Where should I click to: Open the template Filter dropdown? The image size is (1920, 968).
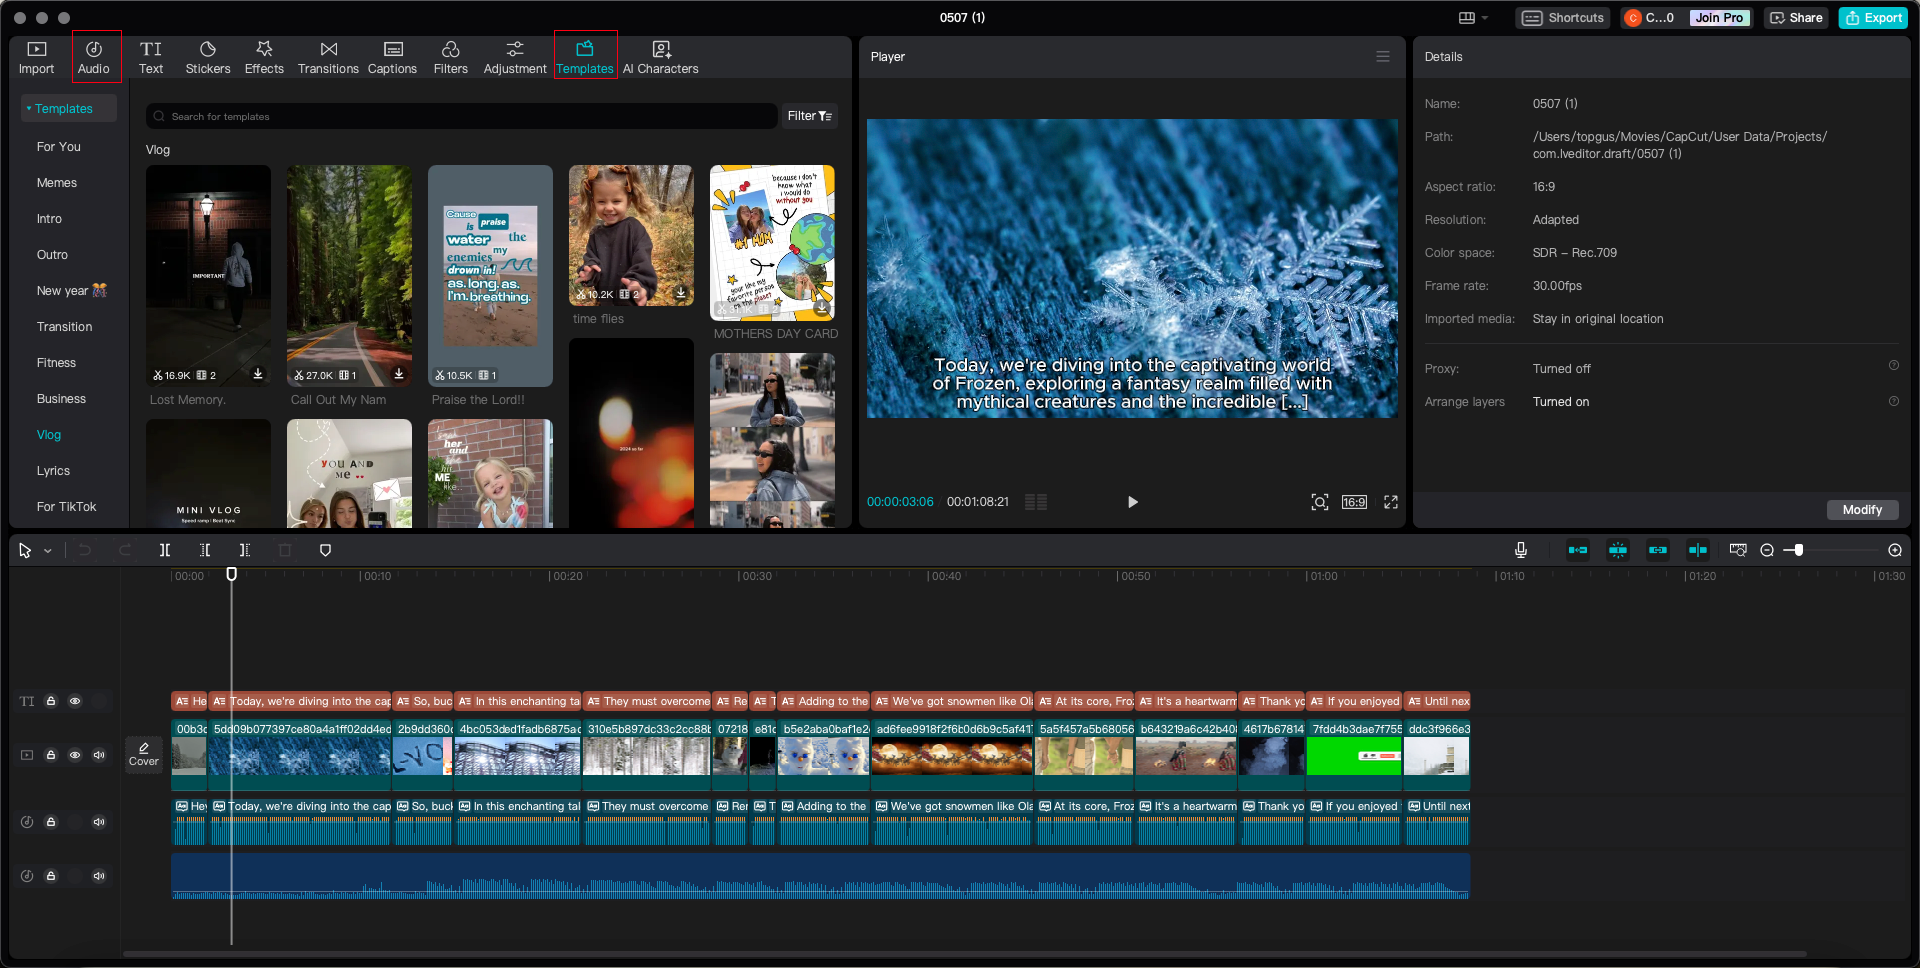[x=810, y=116]
